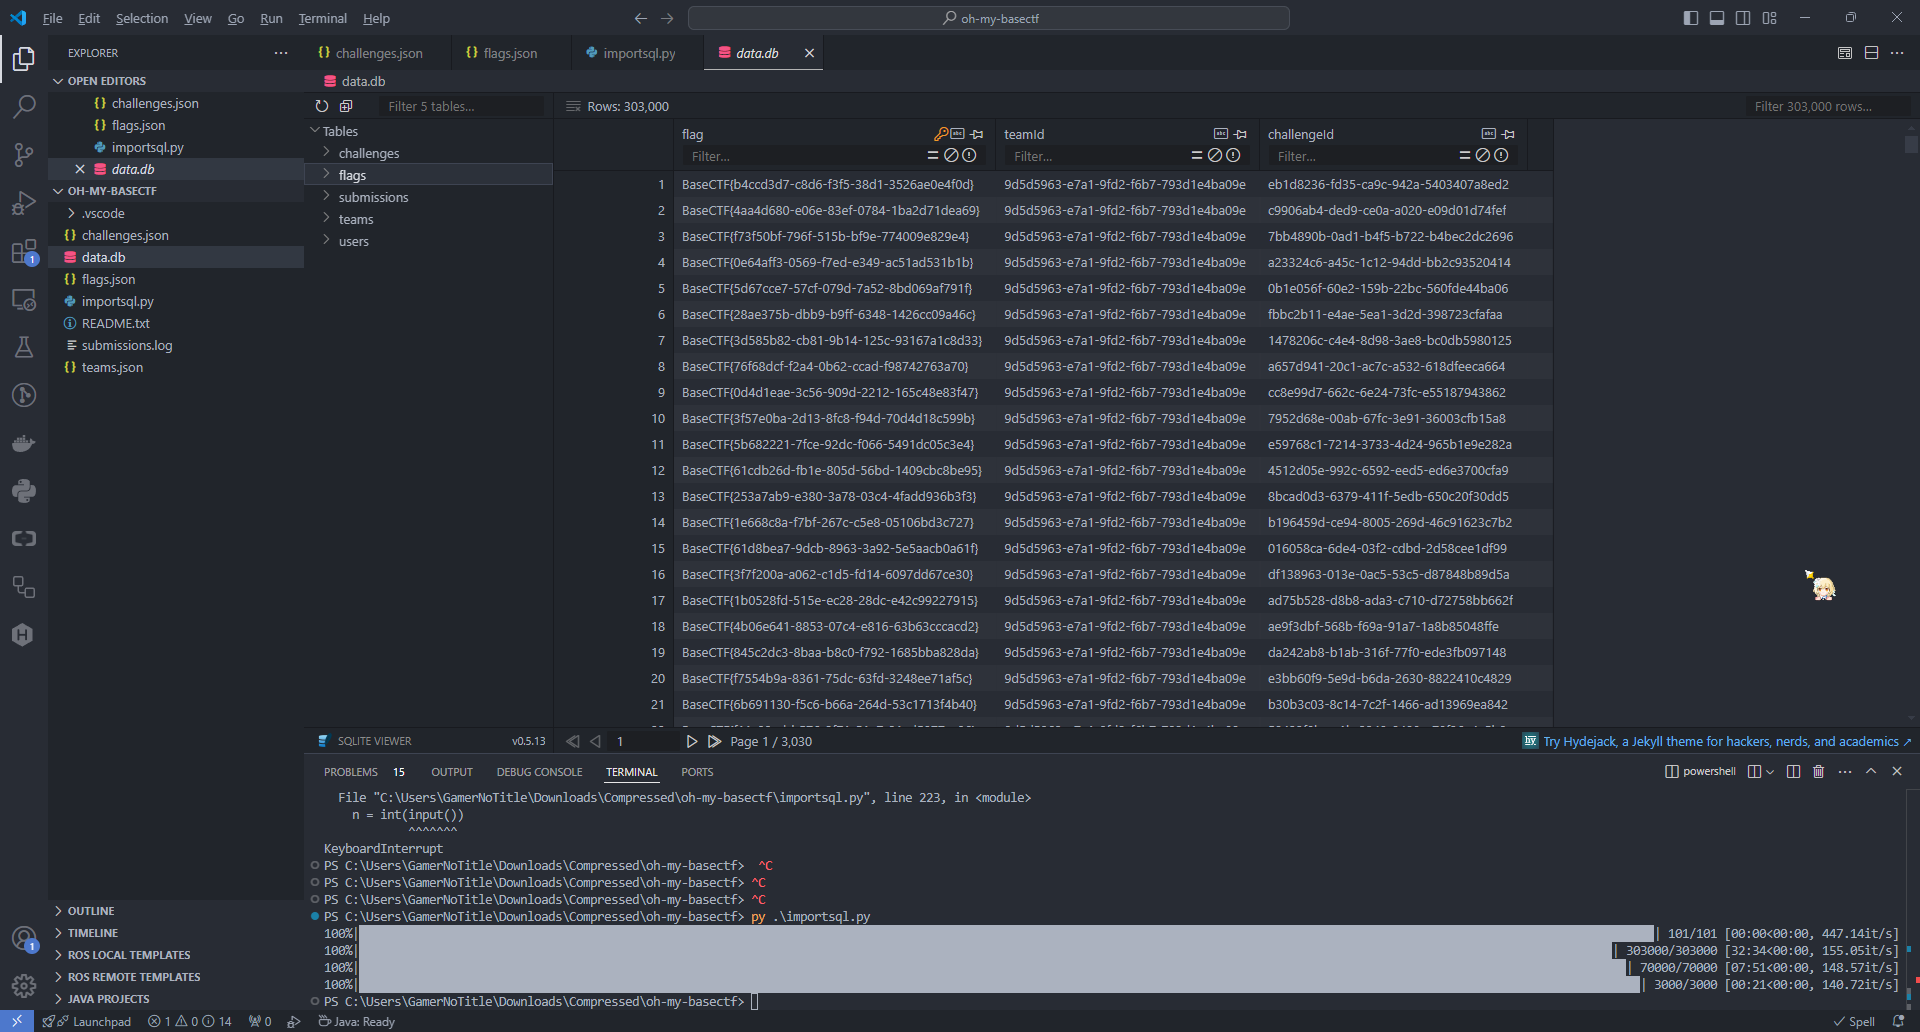The height and width of the screenshot is (1032, 1920).
Task: Open the Docker view in activity bar
Action: click(x=24, y=443)
